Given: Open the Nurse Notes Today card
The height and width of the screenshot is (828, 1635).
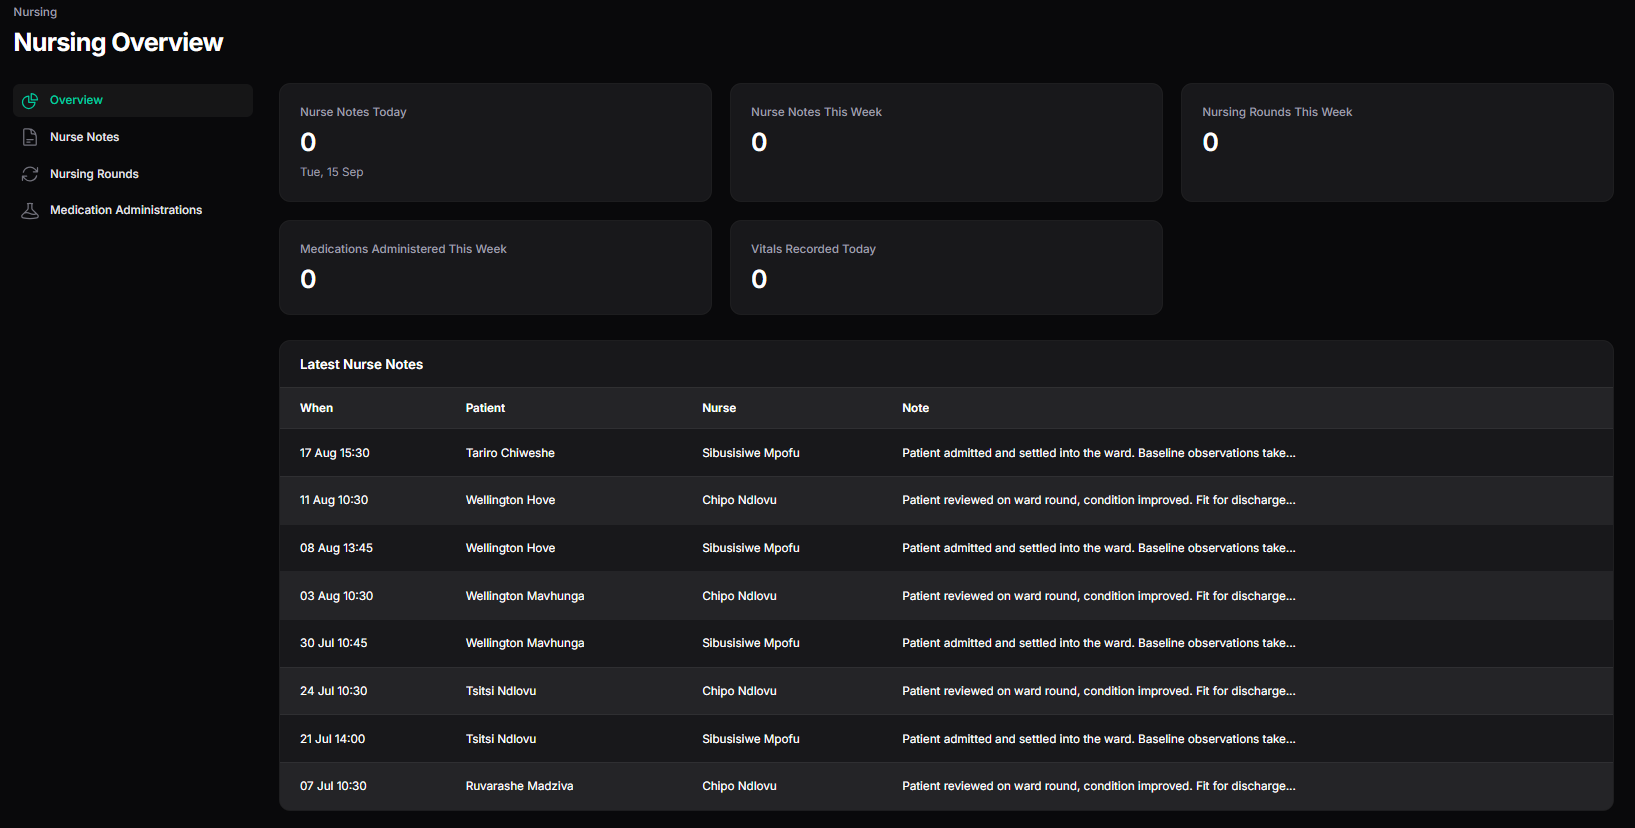Looking at the screenshot, I should pos(495,142).
